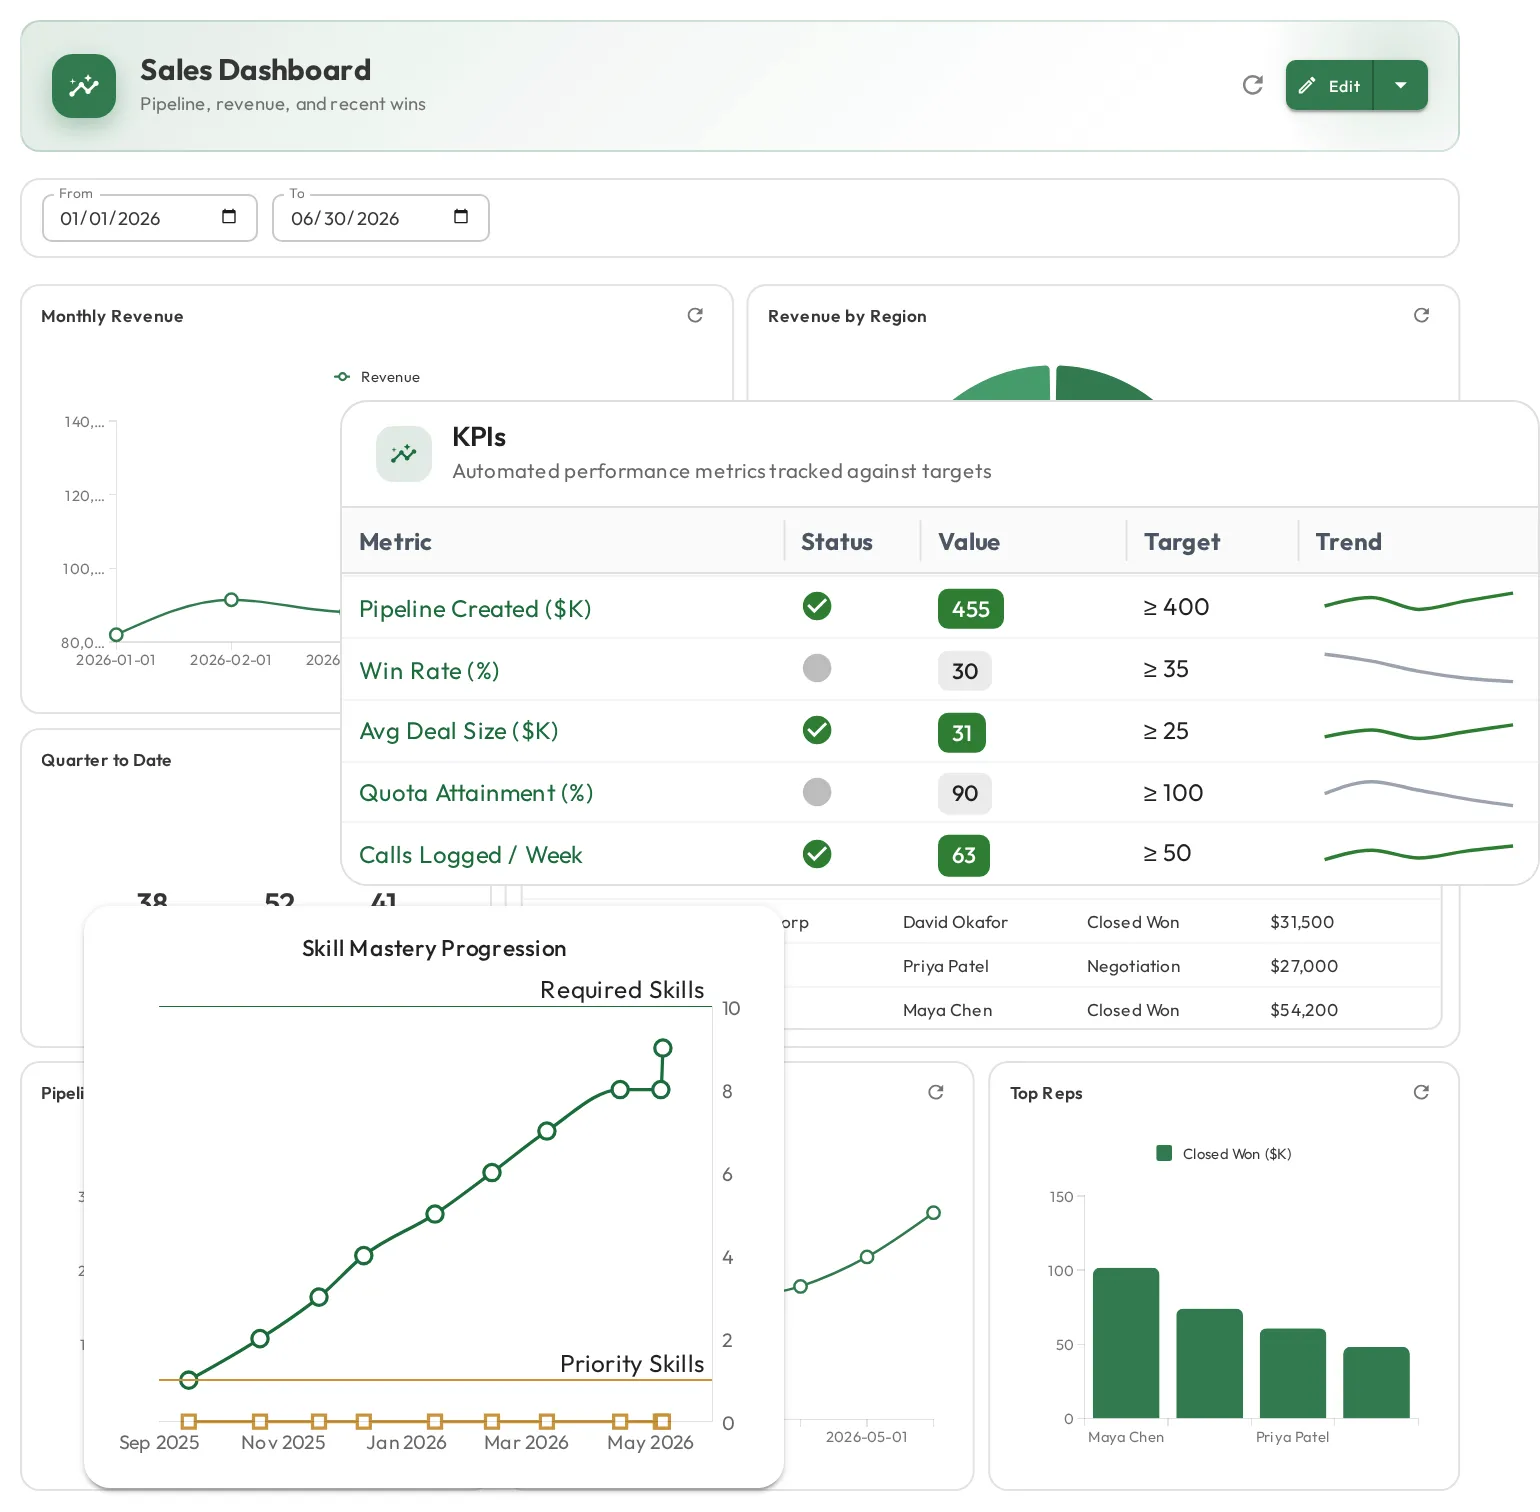The width and height of the screenshot is (1540, 1512).
Task: Click the Quota Attainment trend sparkline
Action: 1418,793
